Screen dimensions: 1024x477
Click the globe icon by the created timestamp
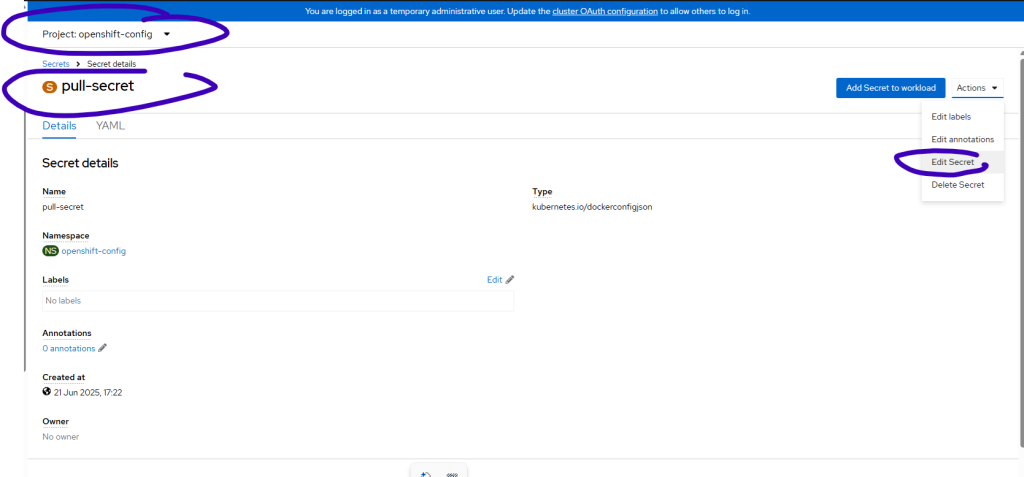pos(46,392)
